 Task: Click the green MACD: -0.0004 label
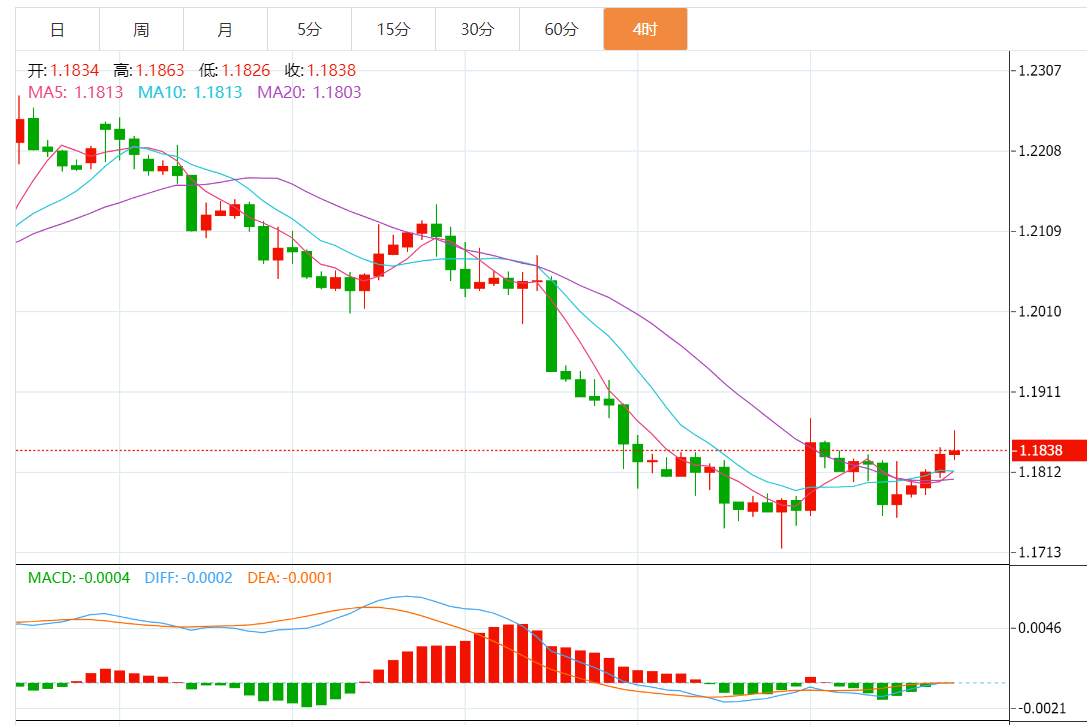click(79, 578)
